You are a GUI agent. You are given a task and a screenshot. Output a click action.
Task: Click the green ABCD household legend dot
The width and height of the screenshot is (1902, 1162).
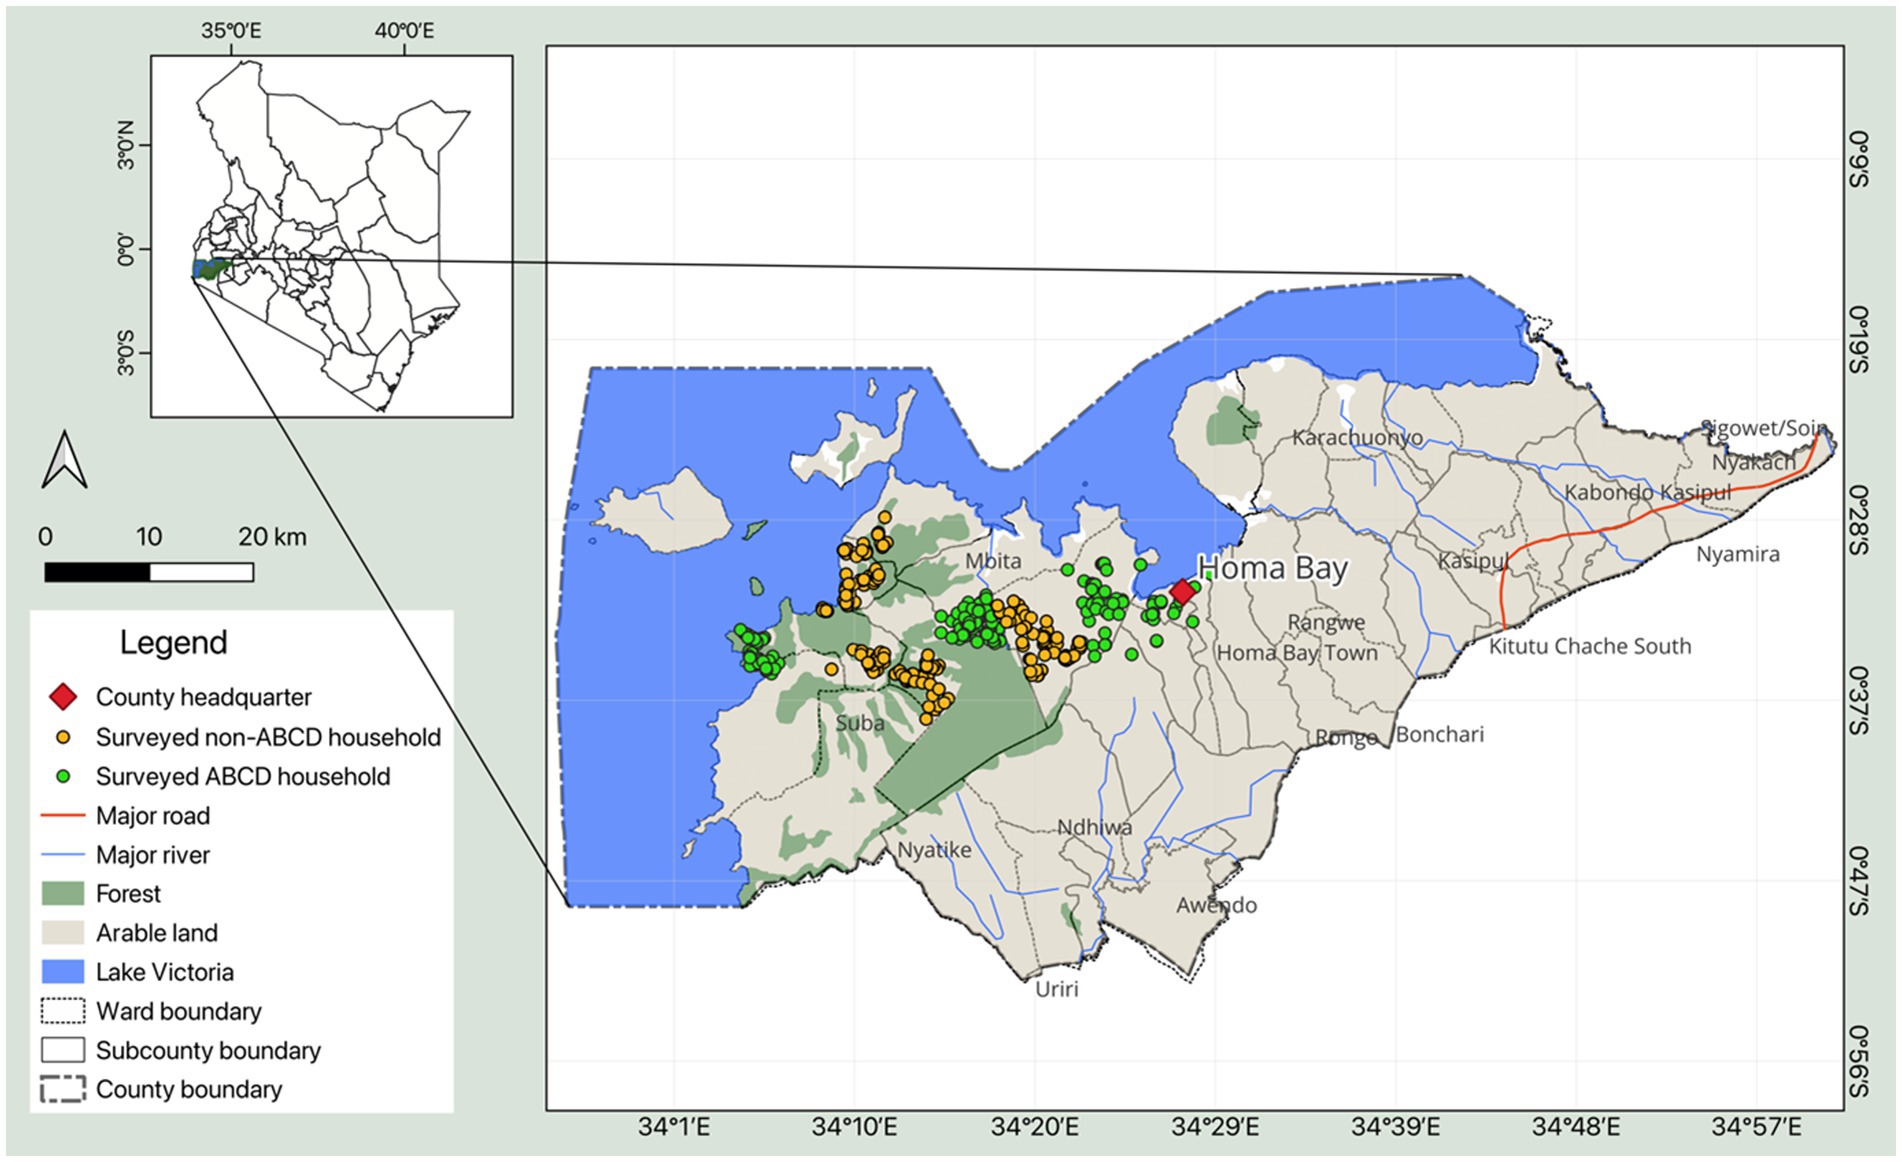pos(63,776)
